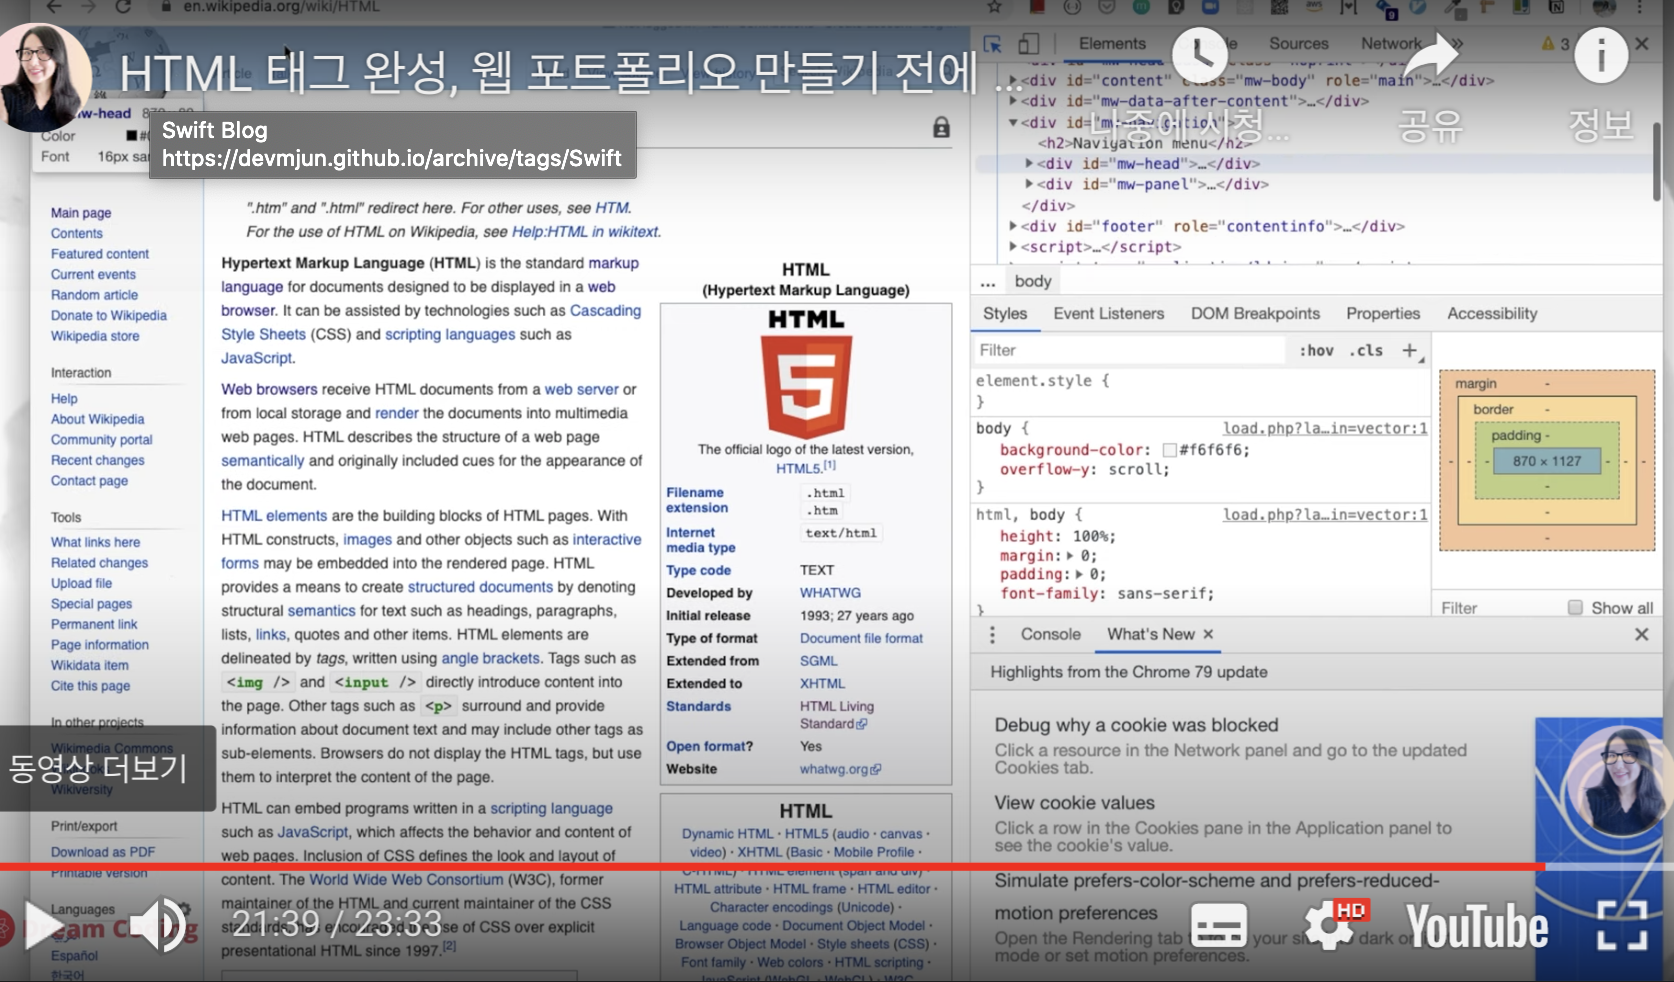Open the drawer three-dot menu beside Console
Screen dimensions: 1674x982
pyautogui.click(x=992, y=635)
